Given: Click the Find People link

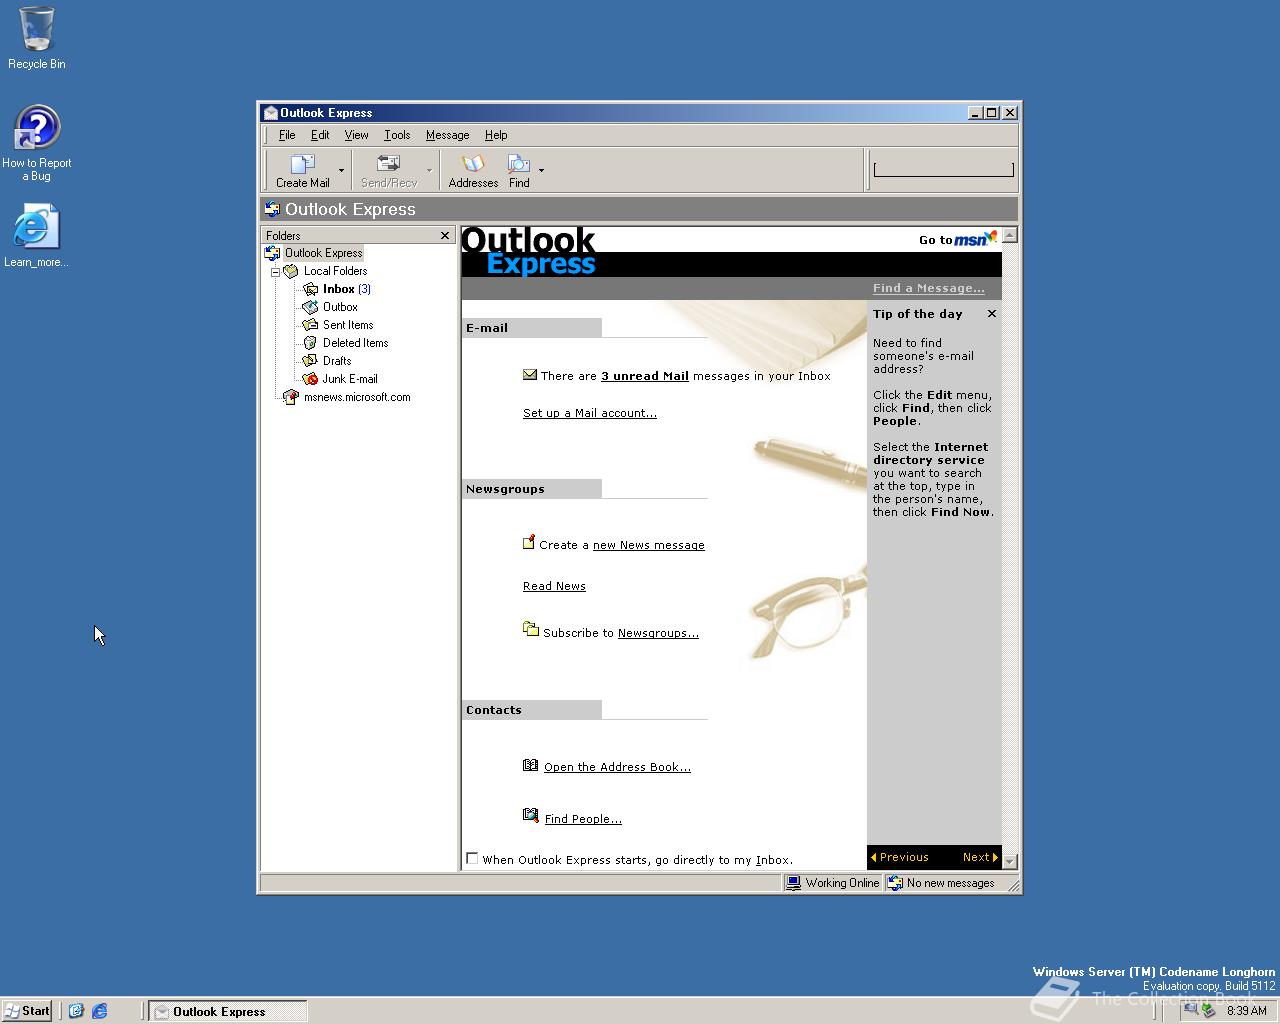Looking at the screenshot, I should 583,819.
